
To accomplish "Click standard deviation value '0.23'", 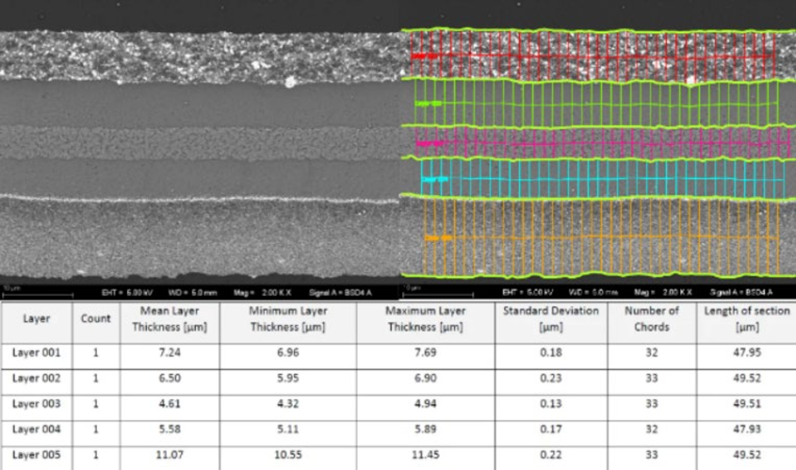I will pos(551,378).
